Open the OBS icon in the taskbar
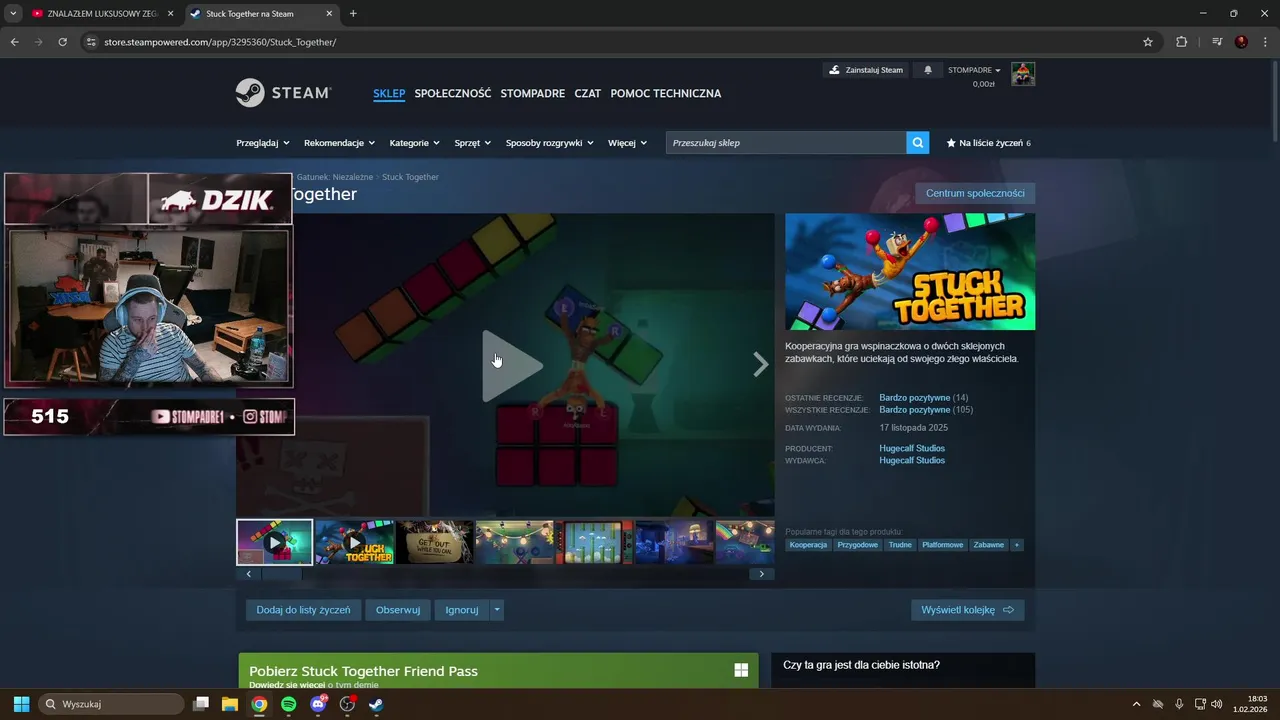 (x=347, y=704)
